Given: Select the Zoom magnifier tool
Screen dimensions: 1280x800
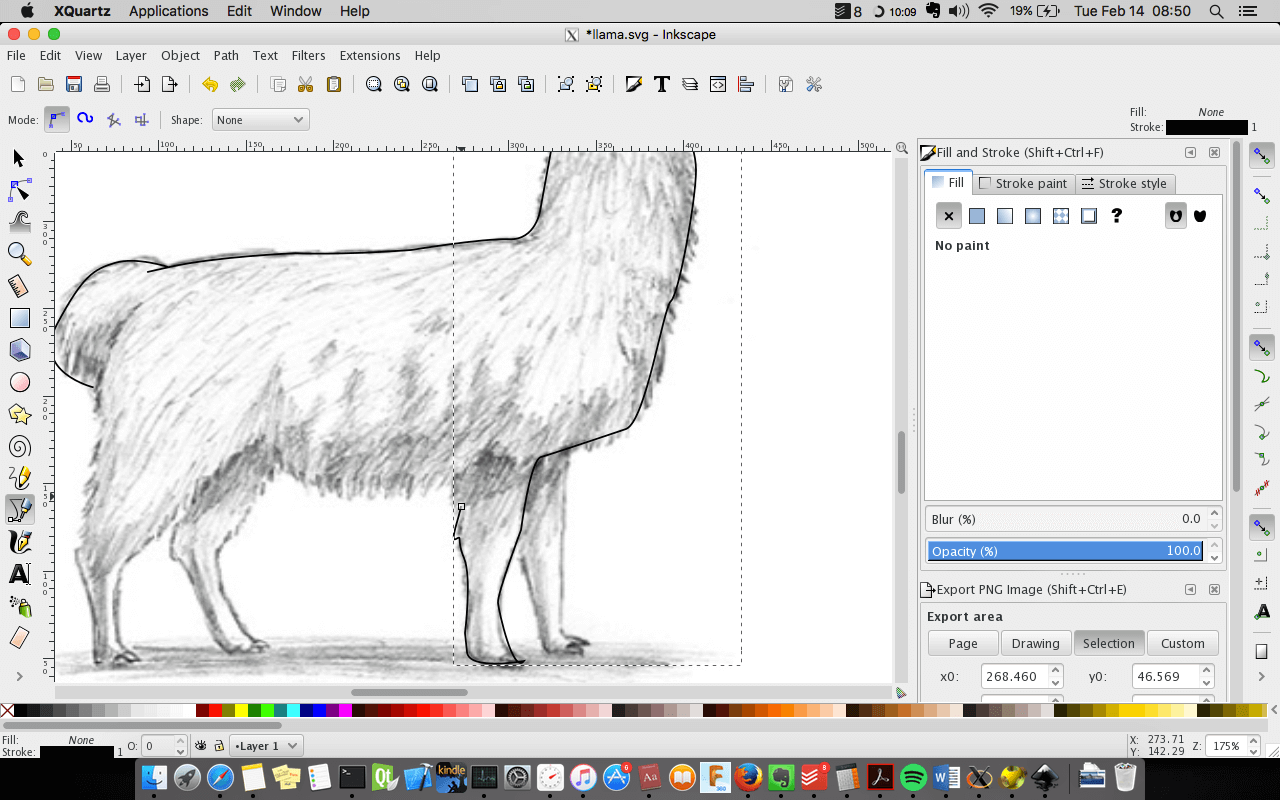Looking at the screenshot, I should click(x=19, y=253).
